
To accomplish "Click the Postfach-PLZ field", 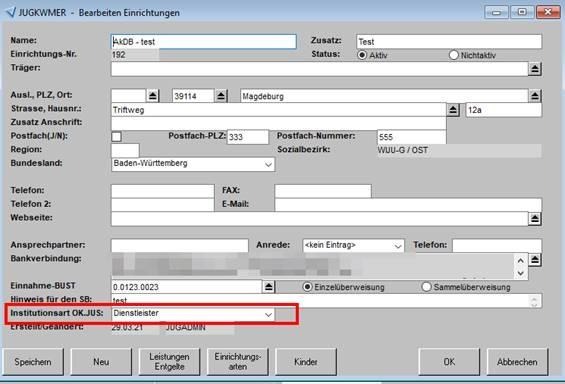I will [248, 137].
